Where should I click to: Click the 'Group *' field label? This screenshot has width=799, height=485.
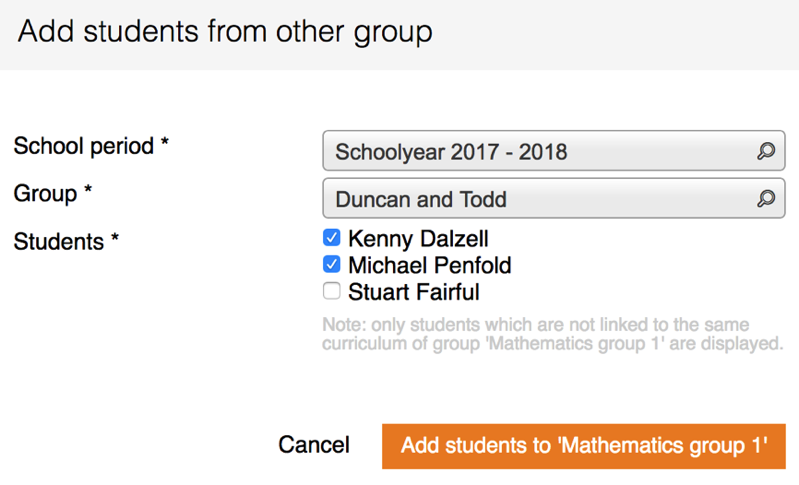point(52,192)
